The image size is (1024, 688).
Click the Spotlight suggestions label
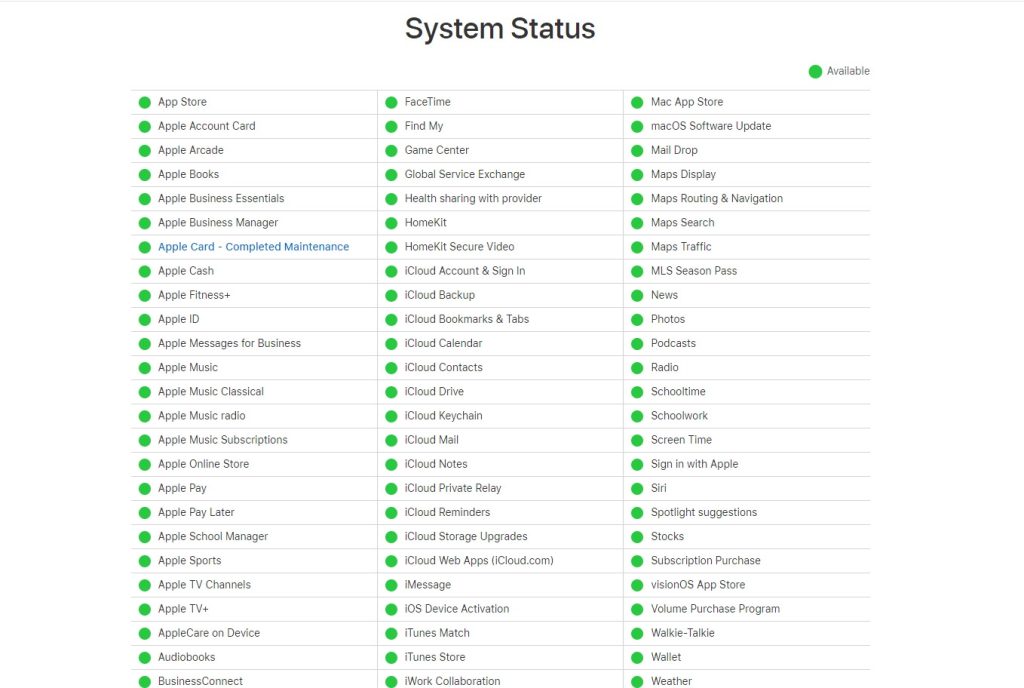tap(704, 512)
